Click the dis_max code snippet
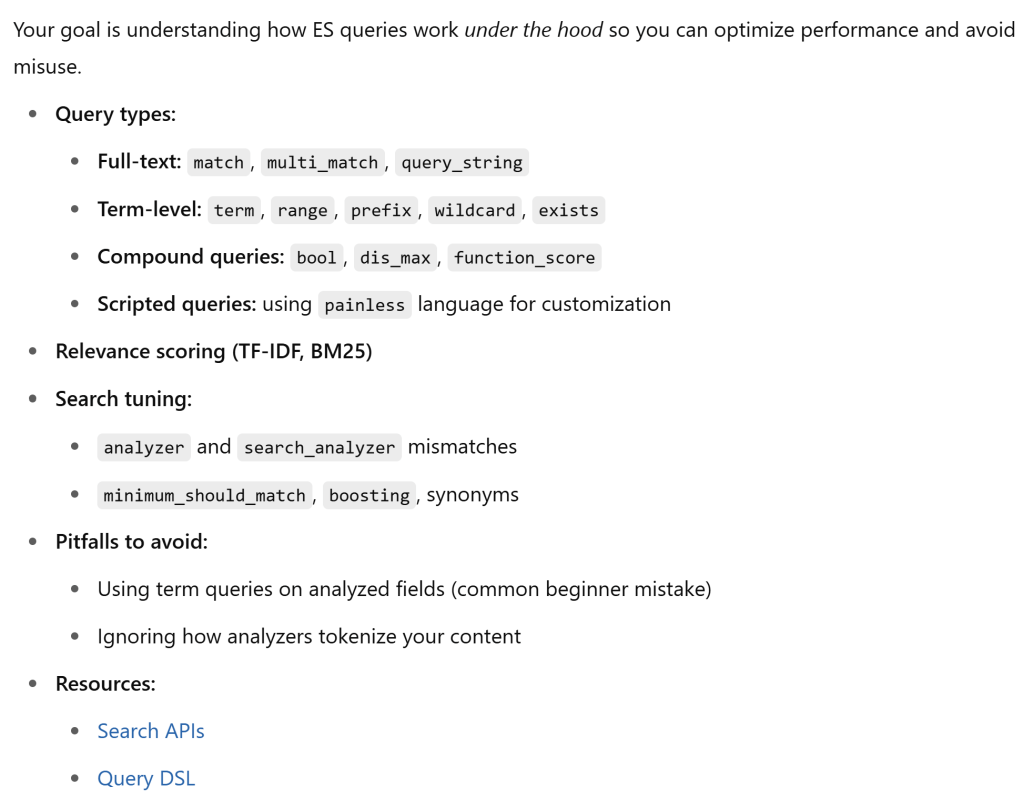Viewport: 1023px width, 797px height. pyautogui.click(x=395, y=258)
